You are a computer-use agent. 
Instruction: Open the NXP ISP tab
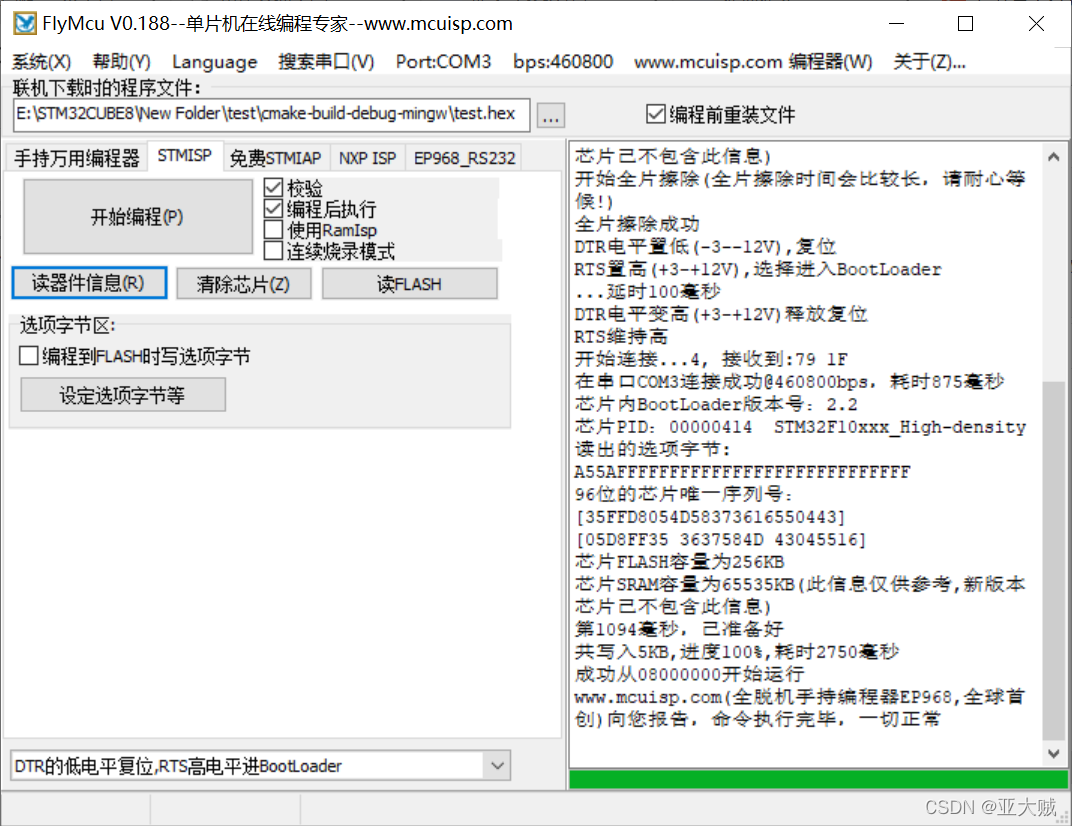(367, 158)
